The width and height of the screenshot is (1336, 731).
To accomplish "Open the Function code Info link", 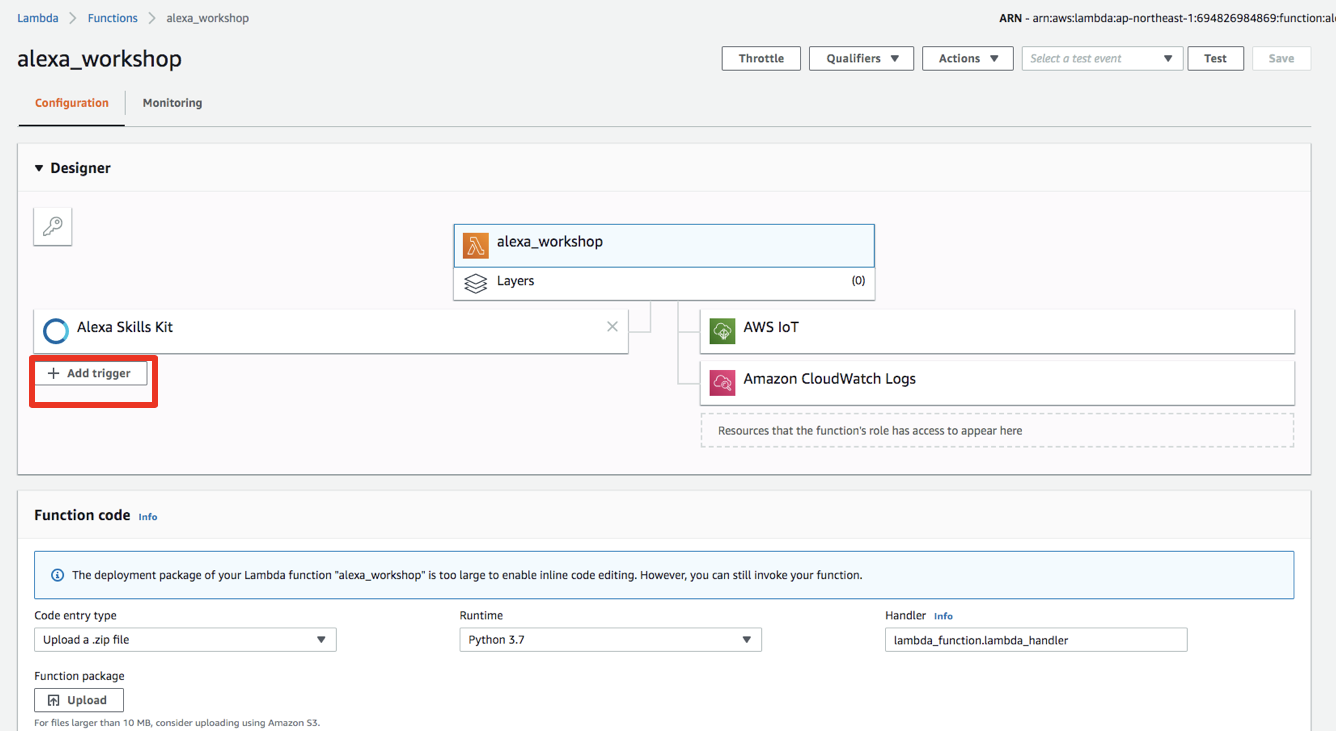I will 148,517.
